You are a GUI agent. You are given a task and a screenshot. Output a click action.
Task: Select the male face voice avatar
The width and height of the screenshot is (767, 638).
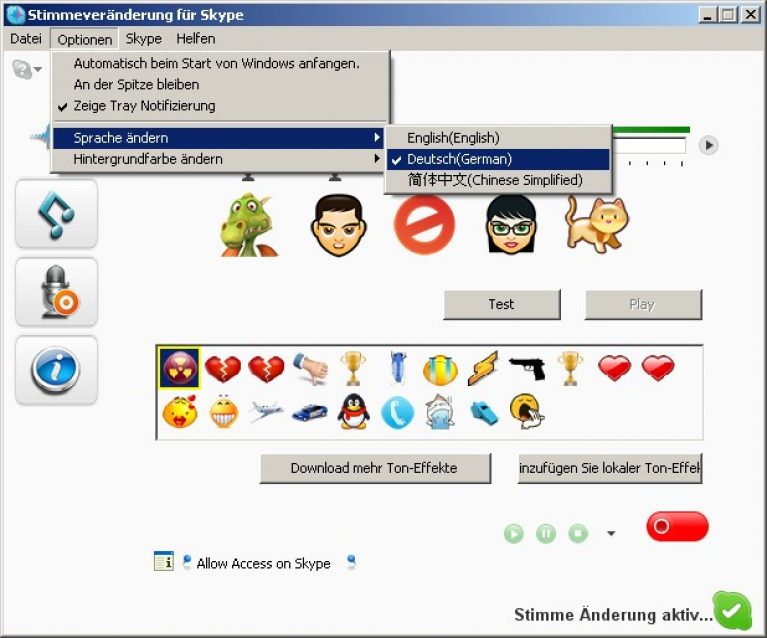pos(338,225)
